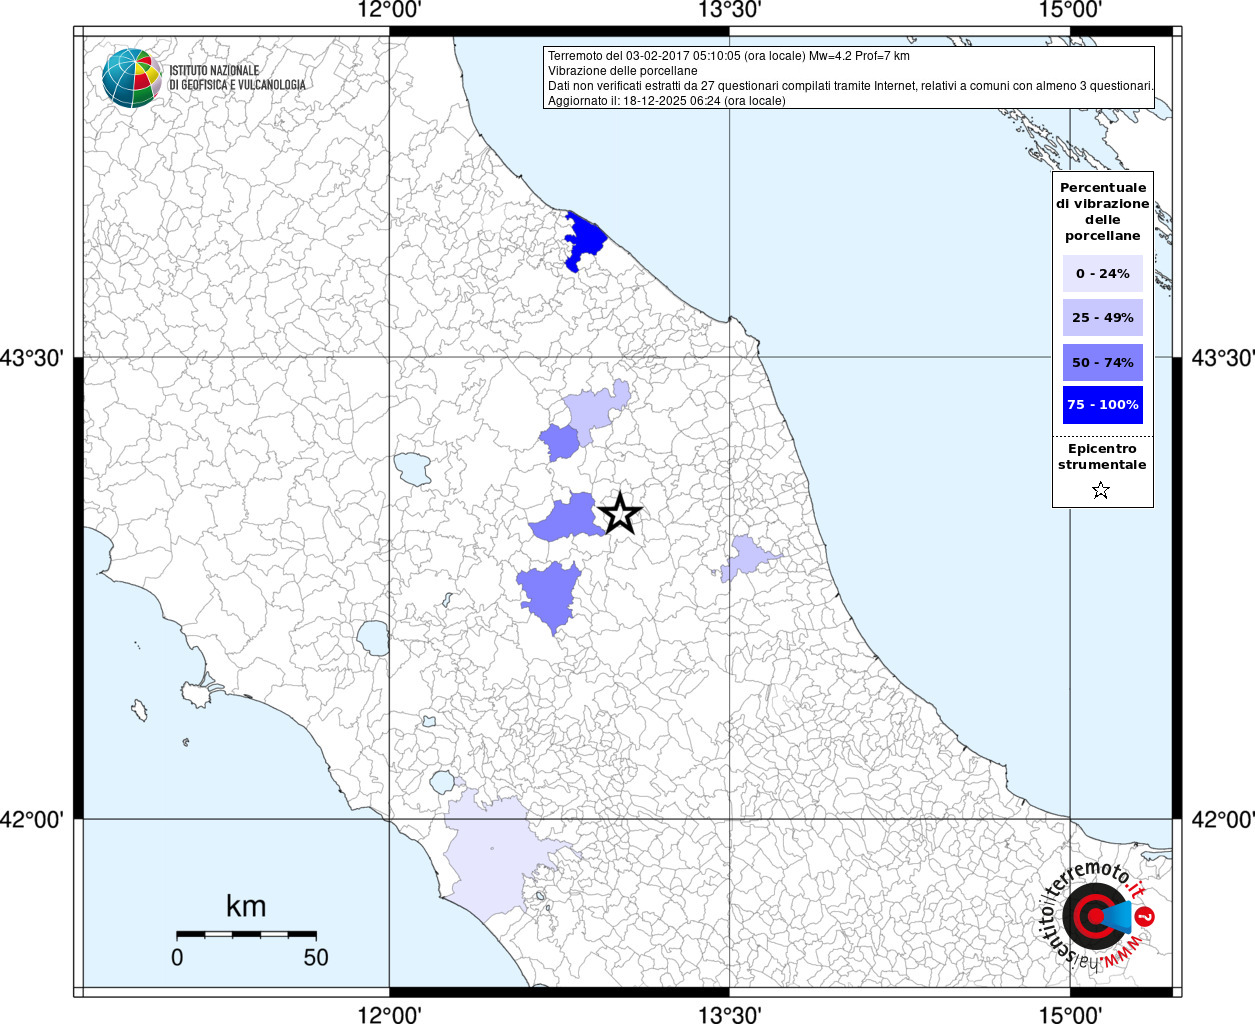Viewport: 1255px width, 1024px height.
Task: Click the light shaded municipality on the 13°30' line
Action: tap(746, 557)
